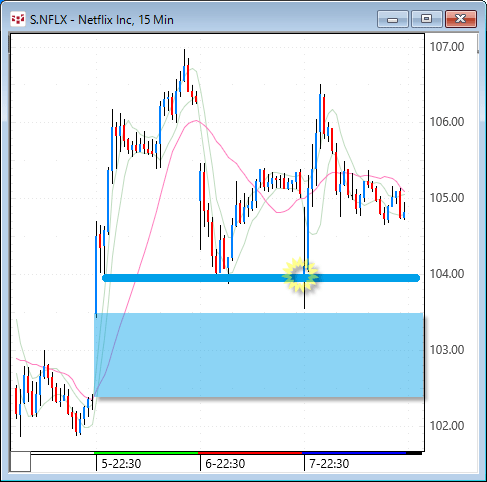The width and height of the screenshot is (487, 482).
Task: Minimize the Netflix chart window
Action: (393, 19)
